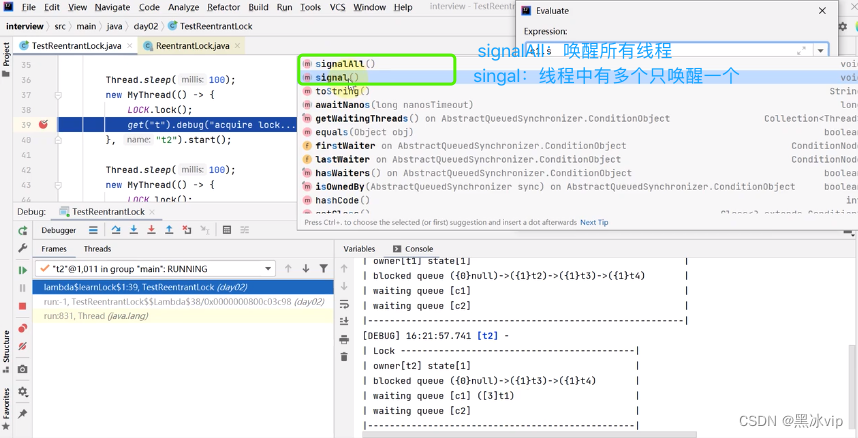The image size is (858, 438).
Task: Clear console with the trash icon
Action: pos(344,357)
